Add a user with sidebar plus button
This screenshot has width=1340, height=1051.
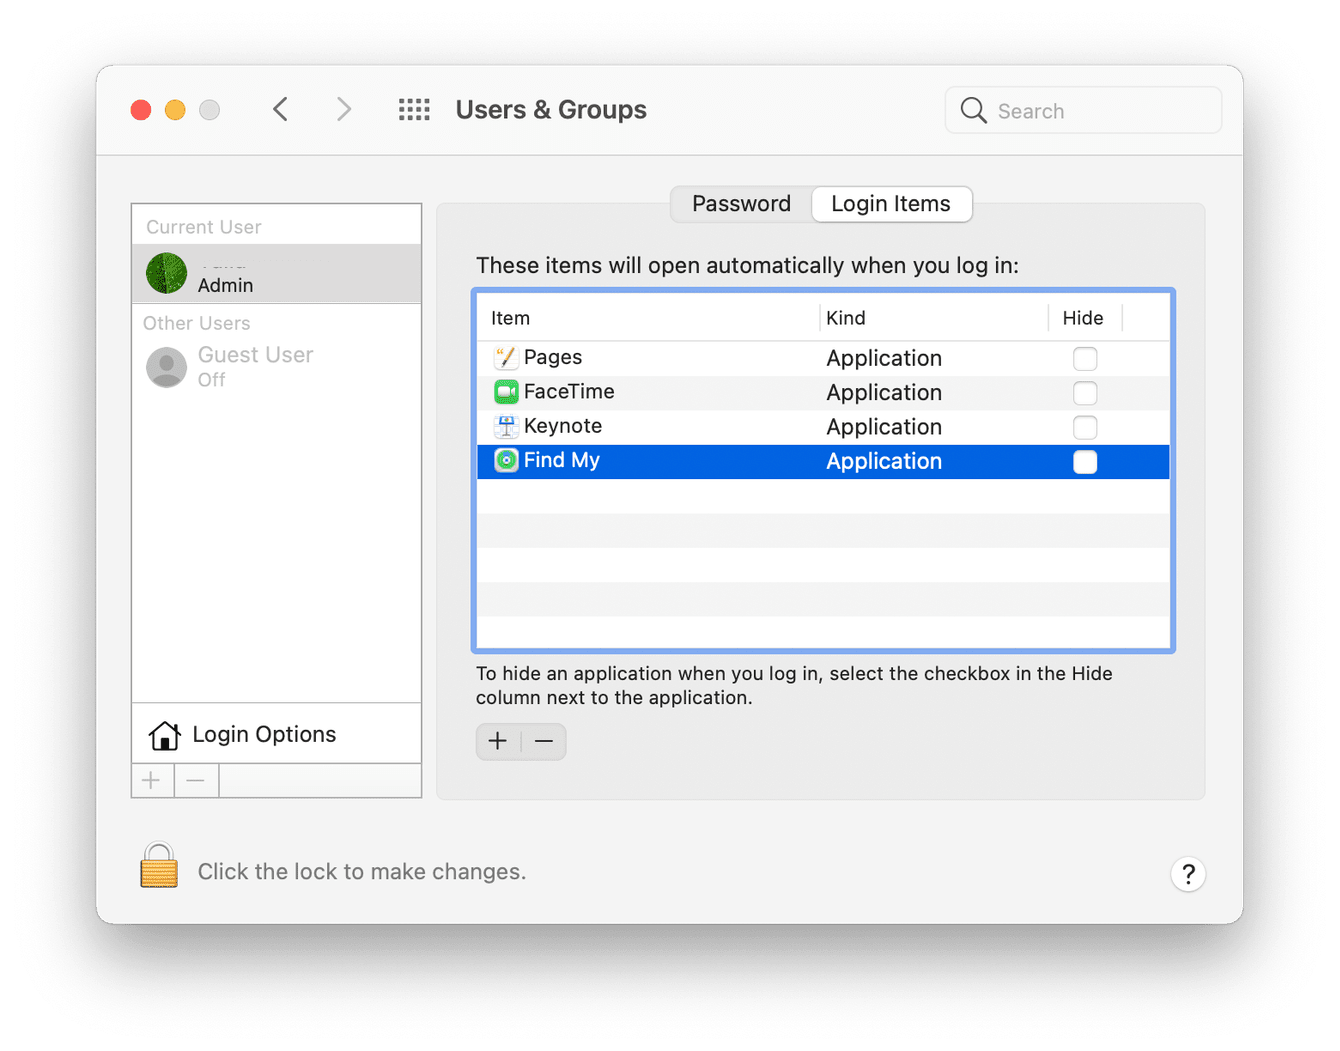pos(152,780)
